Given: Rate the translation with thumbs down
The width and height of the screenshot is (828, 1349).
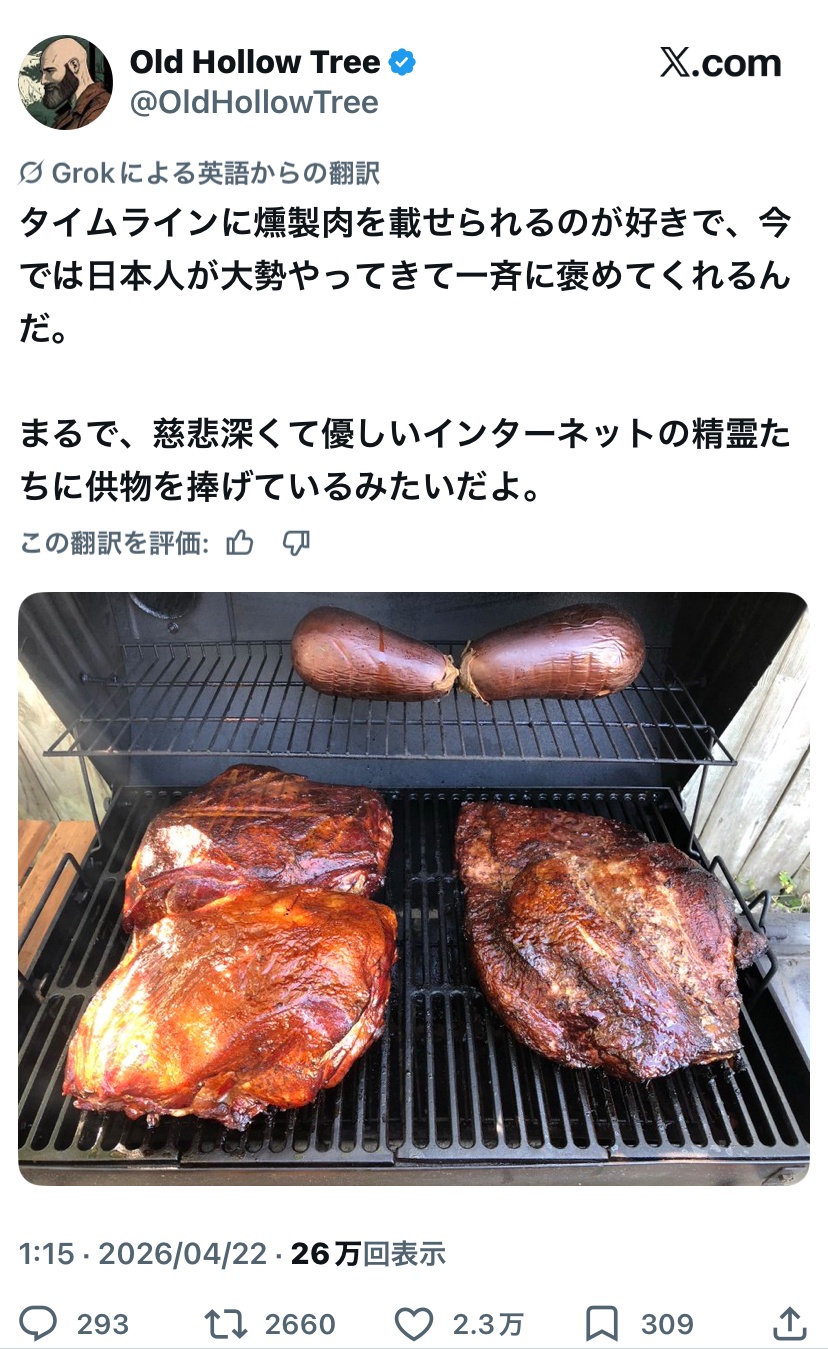Looking at the screenshot, I should (296, 543).
